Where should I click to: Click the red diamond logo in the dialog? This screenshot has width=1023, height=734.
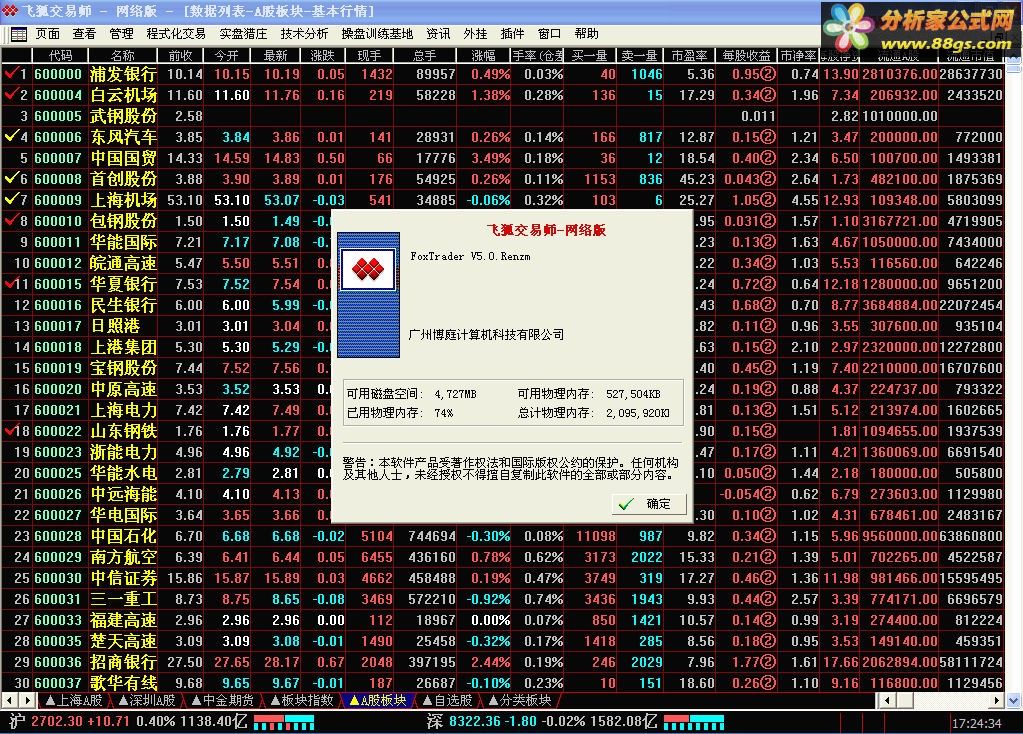click(368, 269)
